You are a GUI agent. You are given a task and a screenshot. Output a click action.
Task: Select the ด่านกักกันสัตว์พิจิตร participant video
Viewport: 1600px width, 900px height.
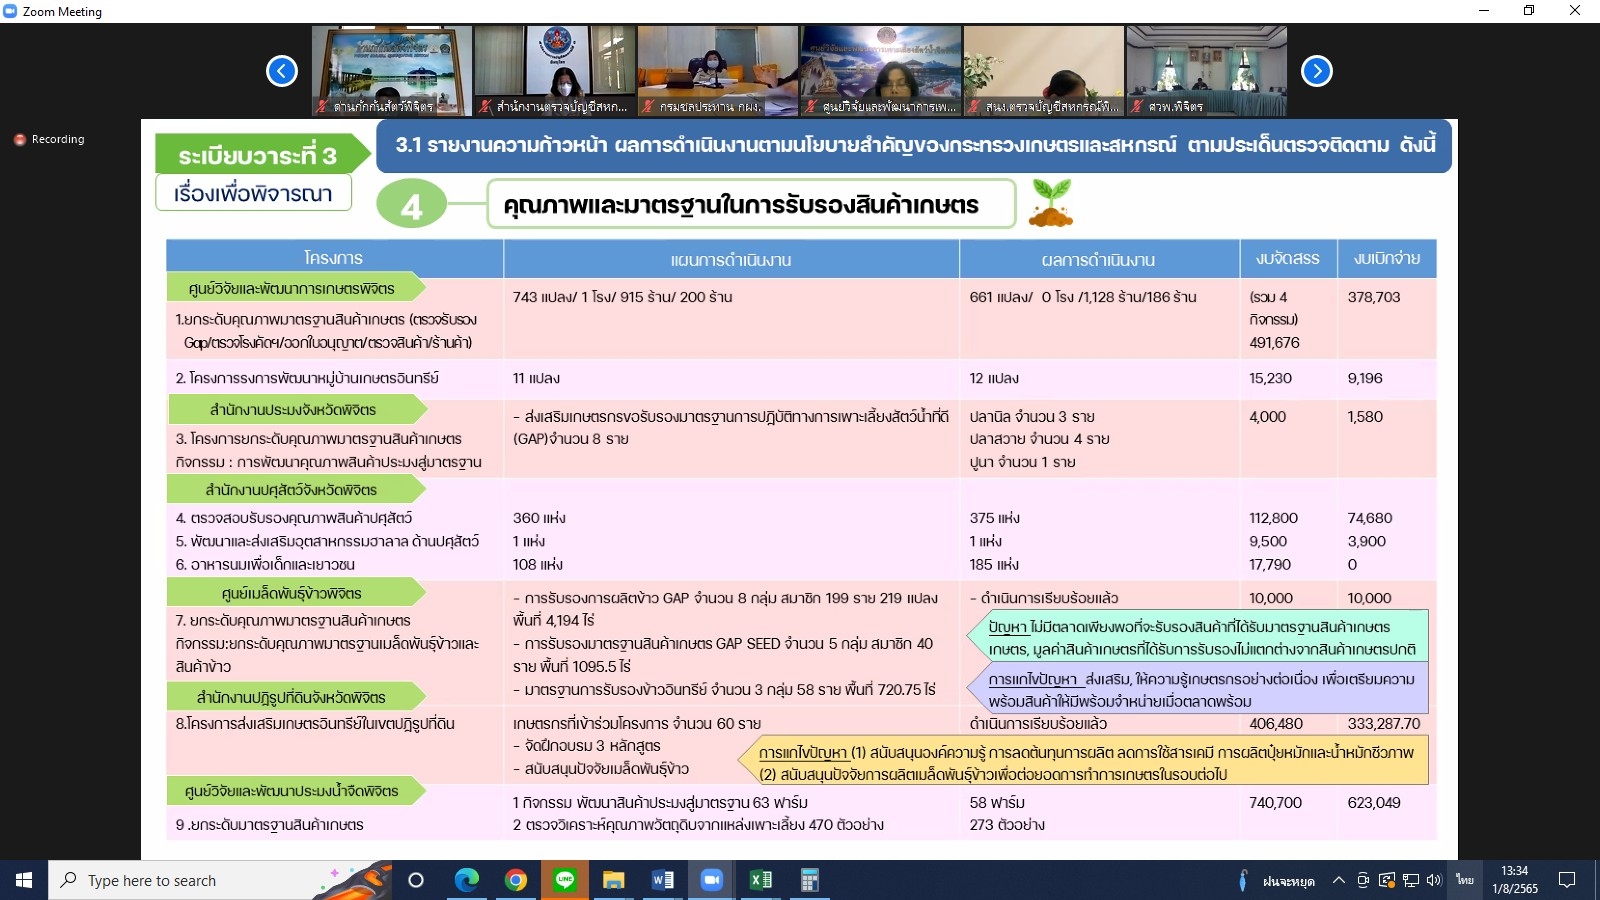tap(392, 71)
